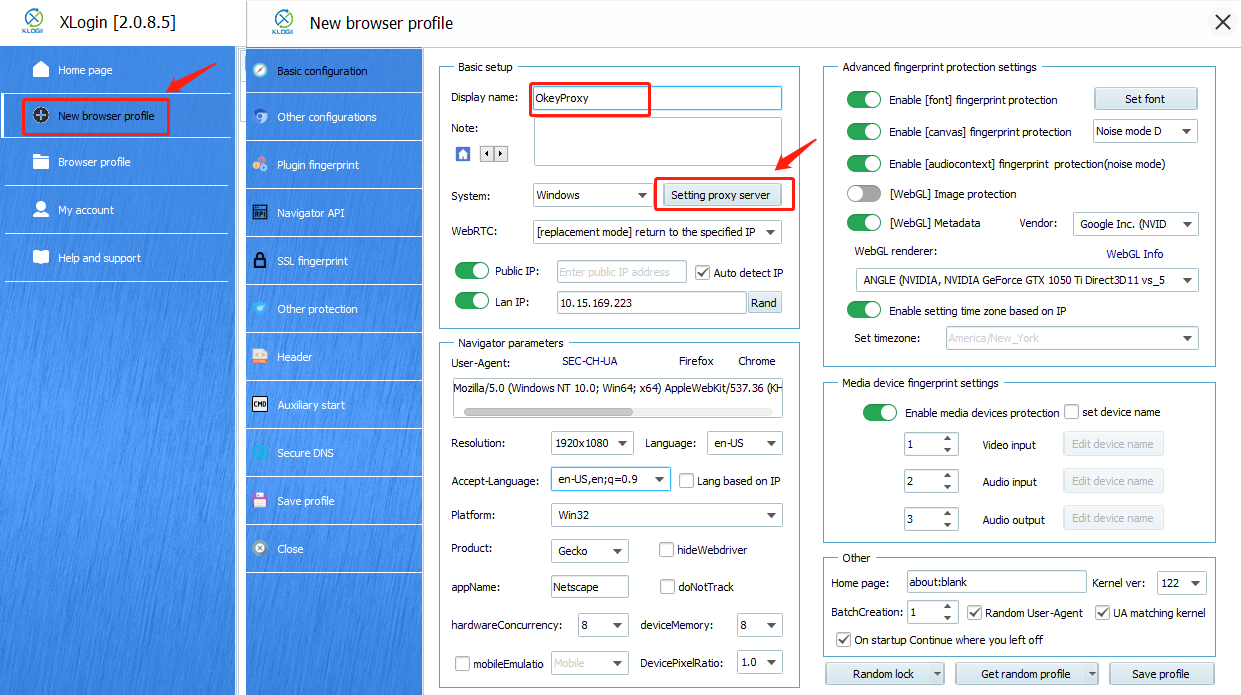The height and width of the screenshot is (695, 1241).
Task: Open SSL fingerprint lock icon
Action: click(260, 261)
